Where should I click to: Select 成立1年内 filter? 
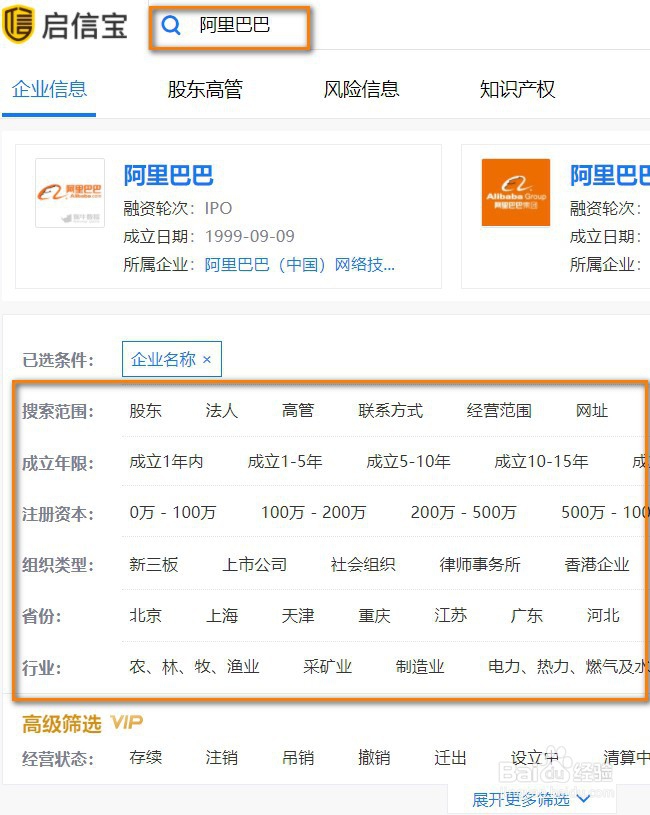(x=166, y=462)
